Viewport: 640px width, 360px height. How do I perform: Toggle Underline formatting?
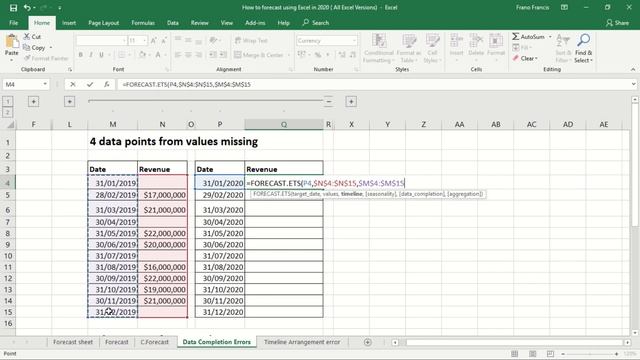pos(101,55)
